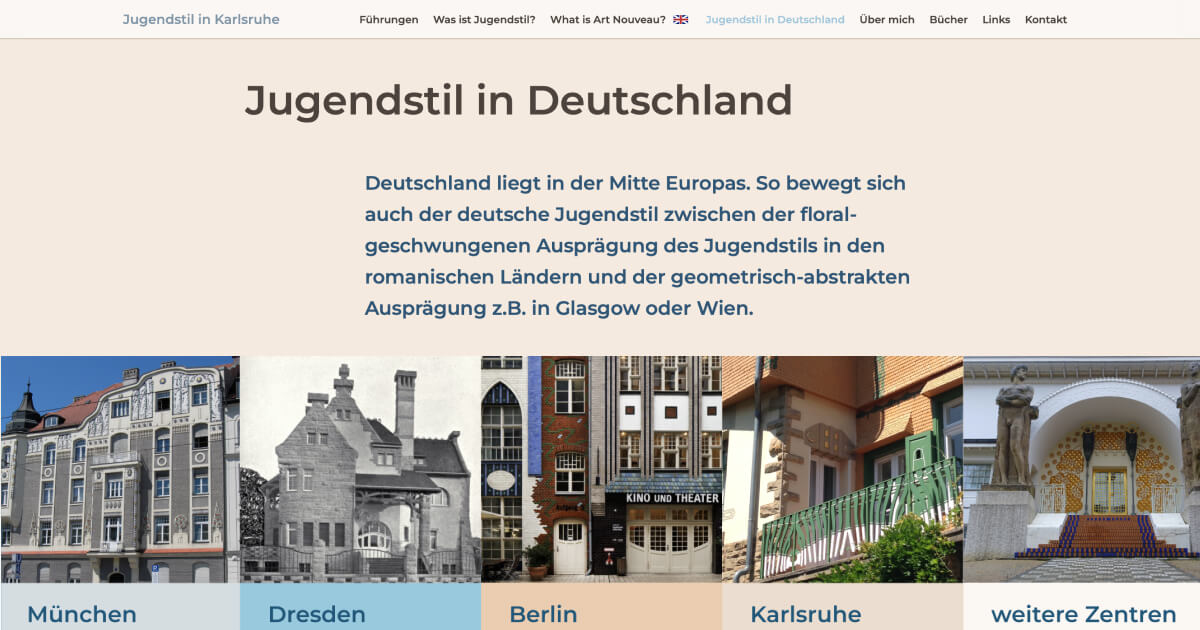The width and height of the screenshot is (1200, 630).
Task: Open the Kontakt page
Action: click(x=1045, y=18)
